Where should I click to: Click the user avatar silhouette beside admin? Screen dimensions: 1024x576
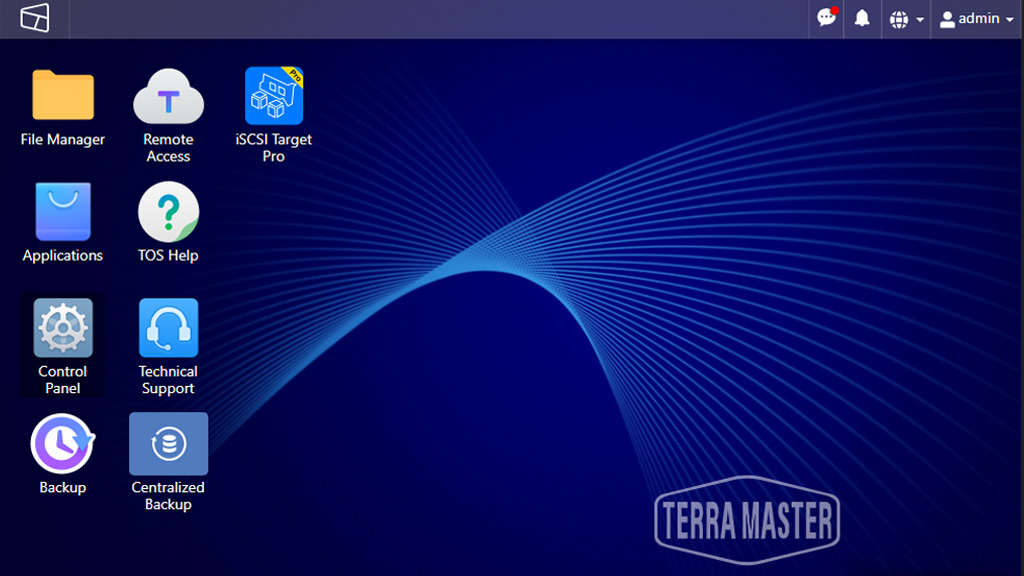click(947, 19)
